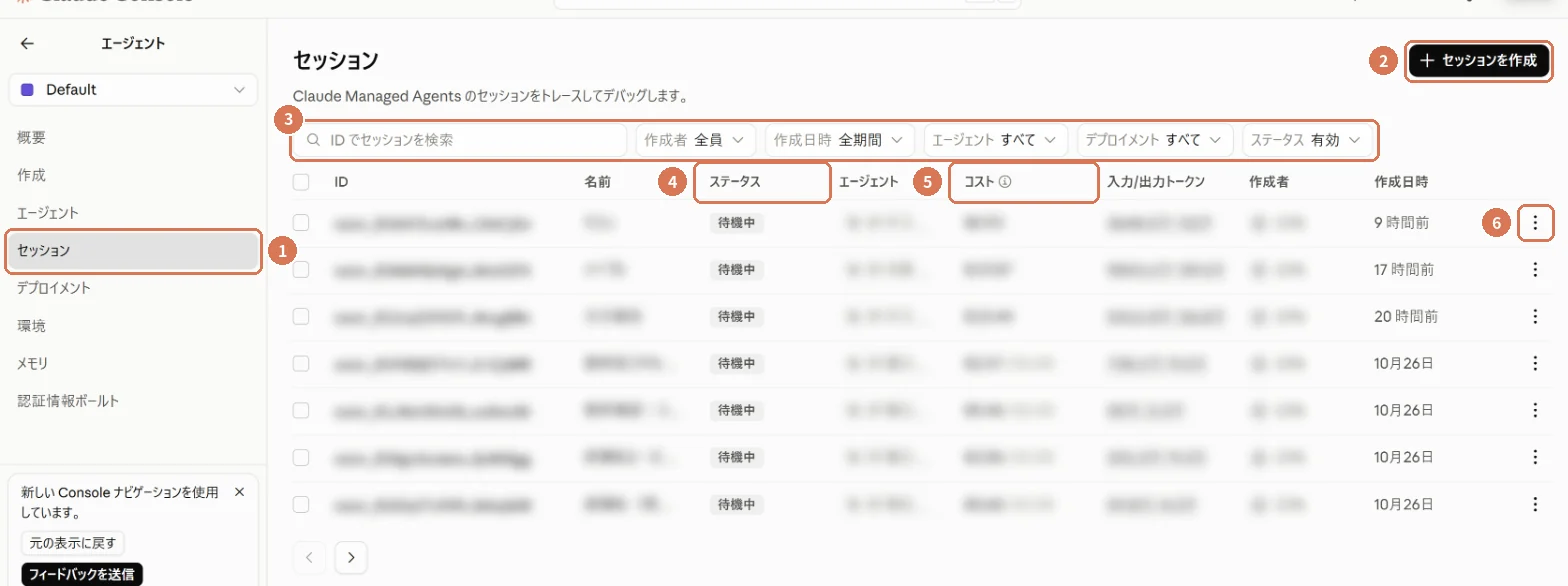This screenshot has width=1568, height=586.
Task: Click the back arrow beside エージェント
Action: pos(27,44)
